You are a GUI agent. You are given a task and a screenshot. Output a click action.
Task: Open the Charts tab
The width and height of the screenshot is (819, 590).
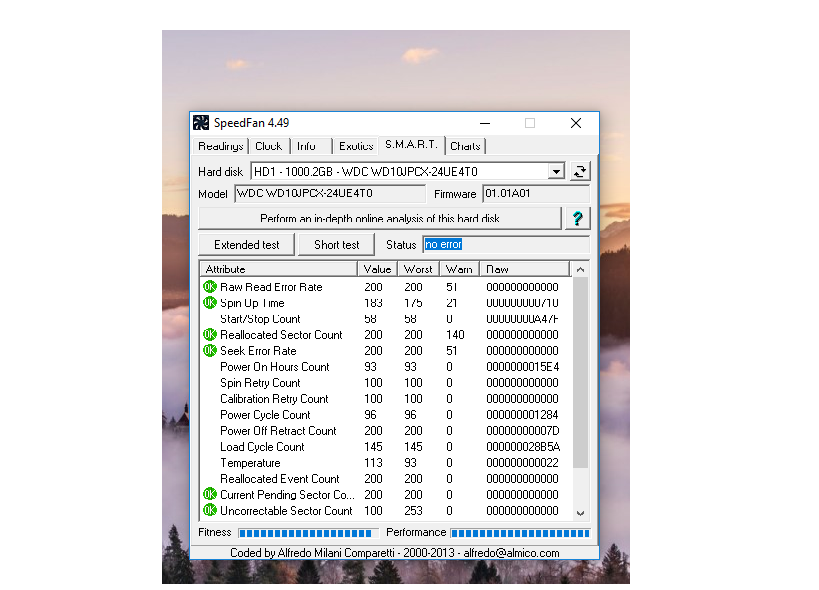465,146
